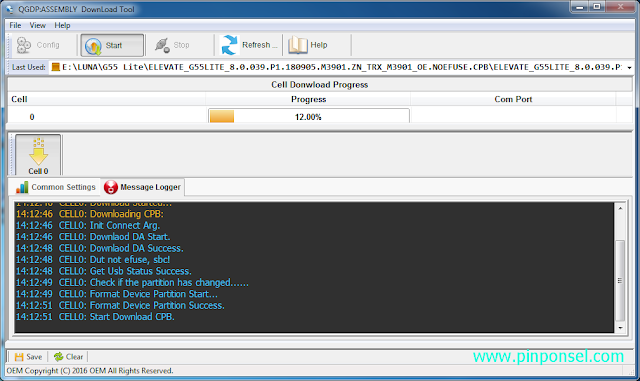
Task: Click the 'Init Connect Arg.' log line
Action: 88,225
